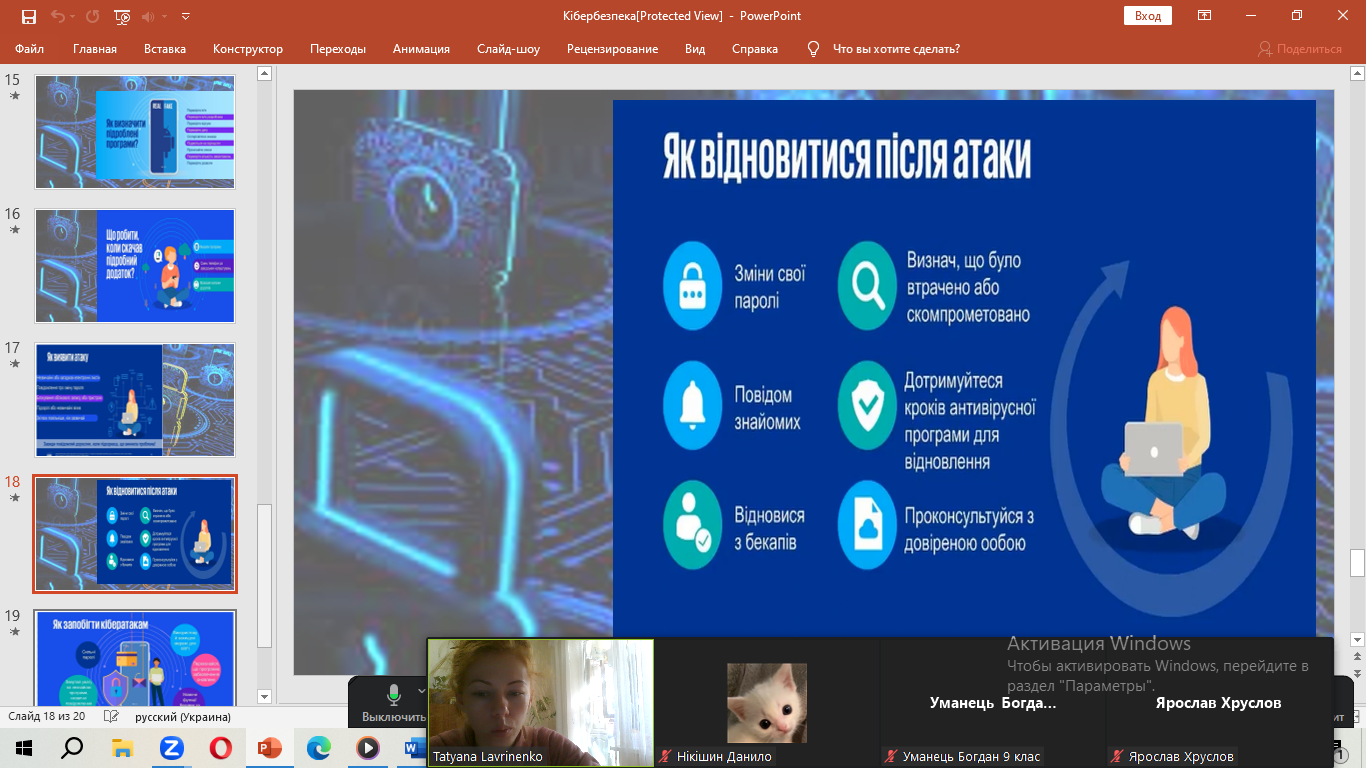This screenshot has width=1366, height=768.
Task: Open the ribbon display options icon
Action: tap(1204, 16)
